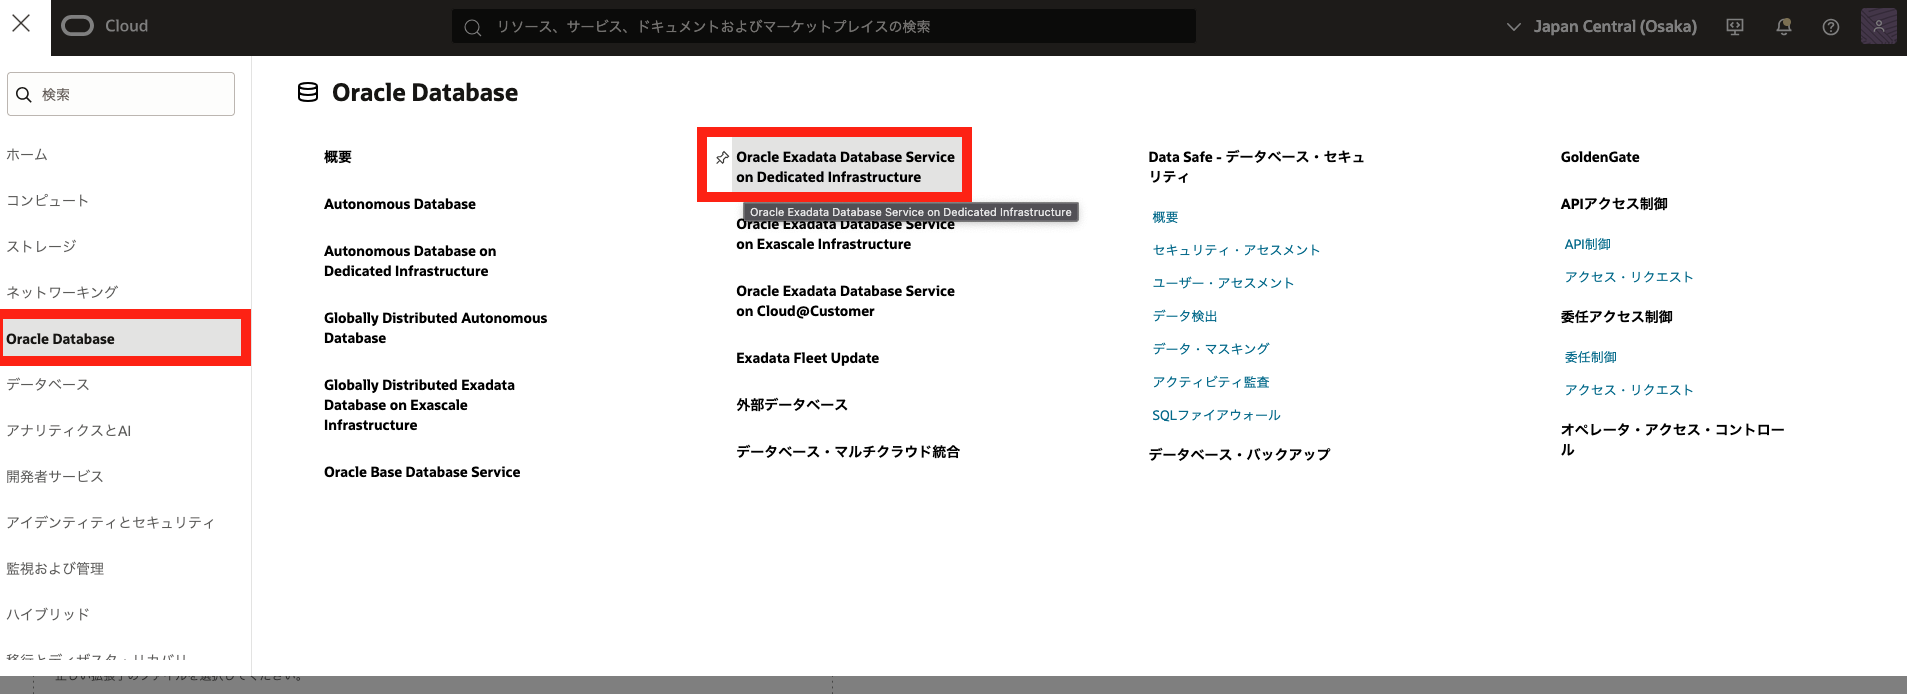Open the help question mark menu

tap(1830, 27)
